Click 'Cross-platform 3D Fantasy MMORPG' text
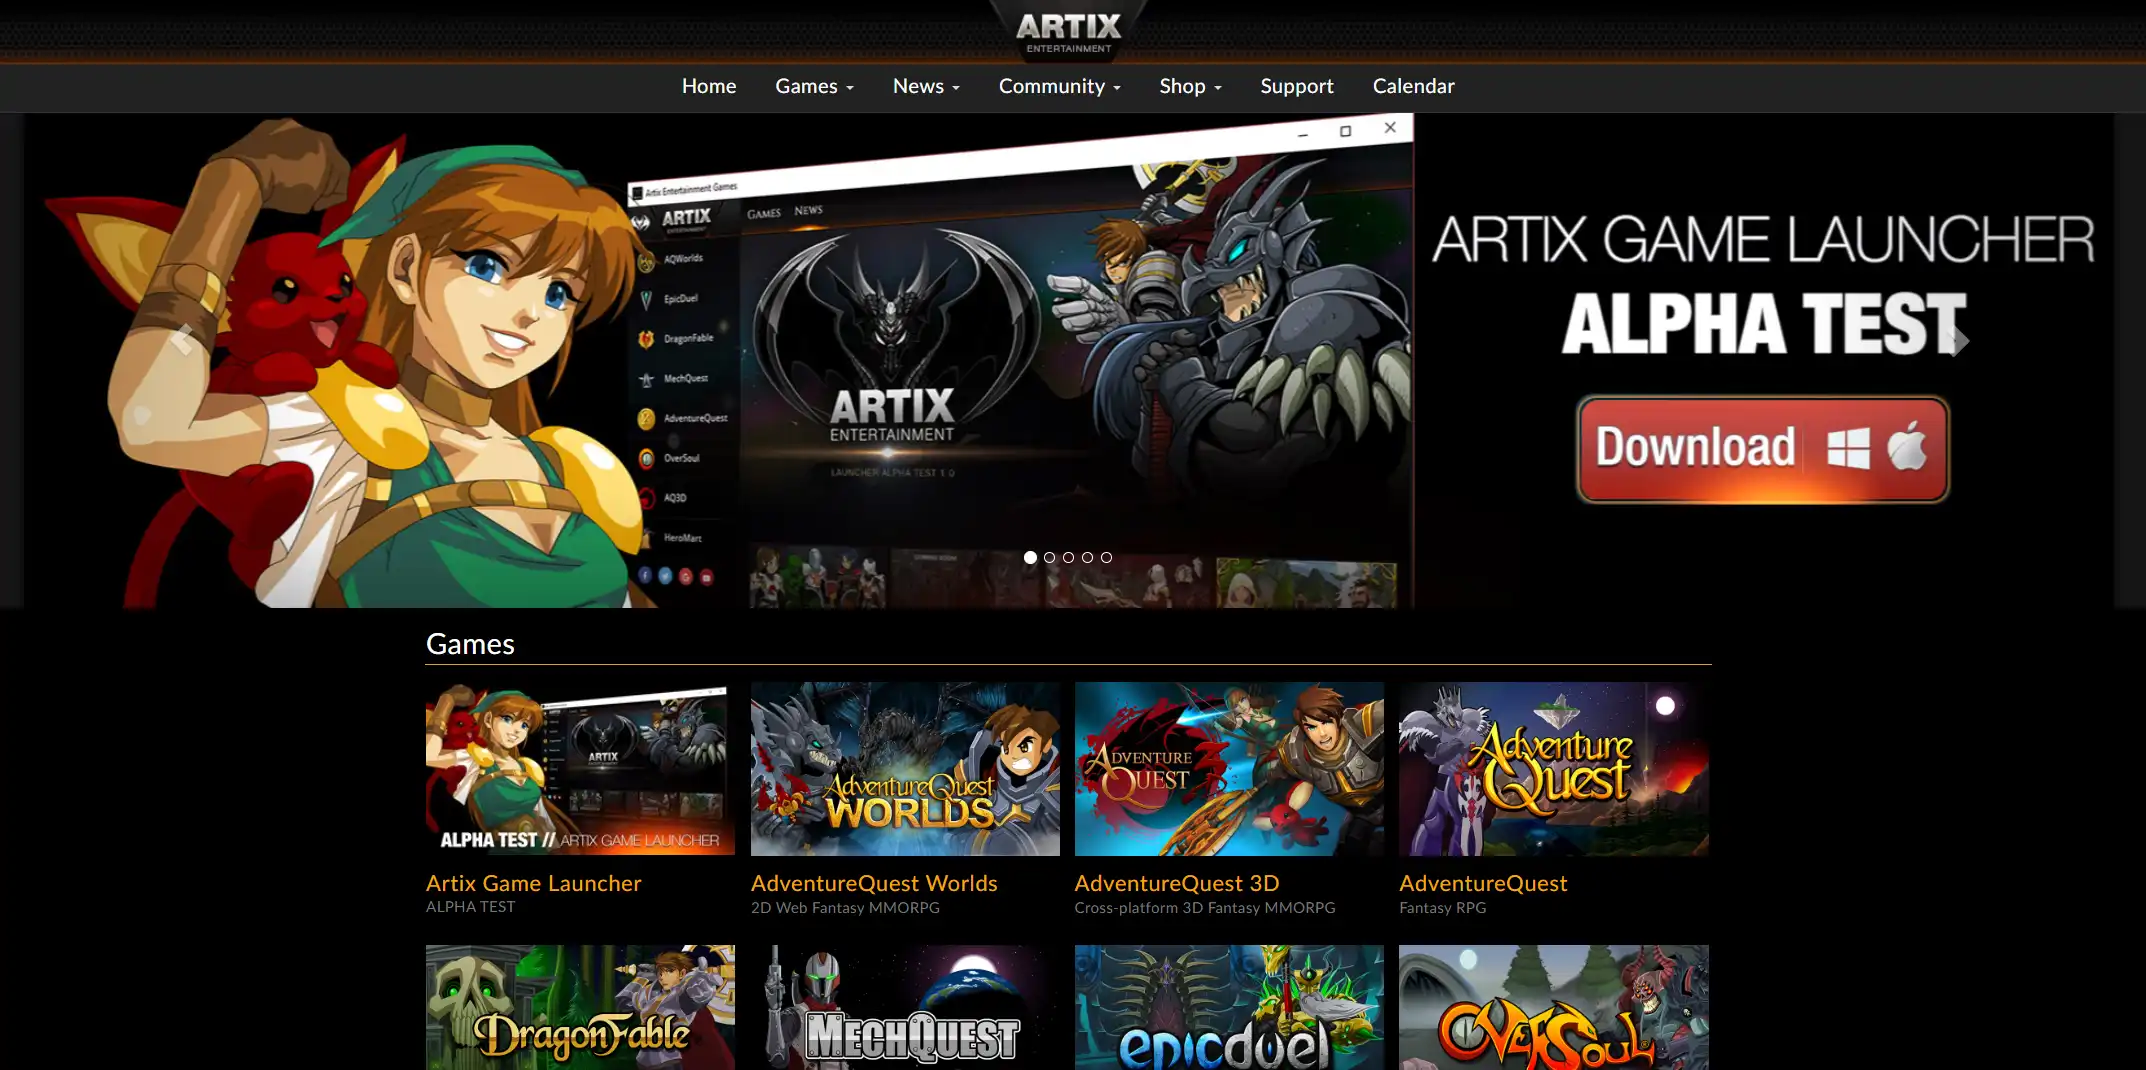Screen dimensions: 2146x1070 point(1205,908)
